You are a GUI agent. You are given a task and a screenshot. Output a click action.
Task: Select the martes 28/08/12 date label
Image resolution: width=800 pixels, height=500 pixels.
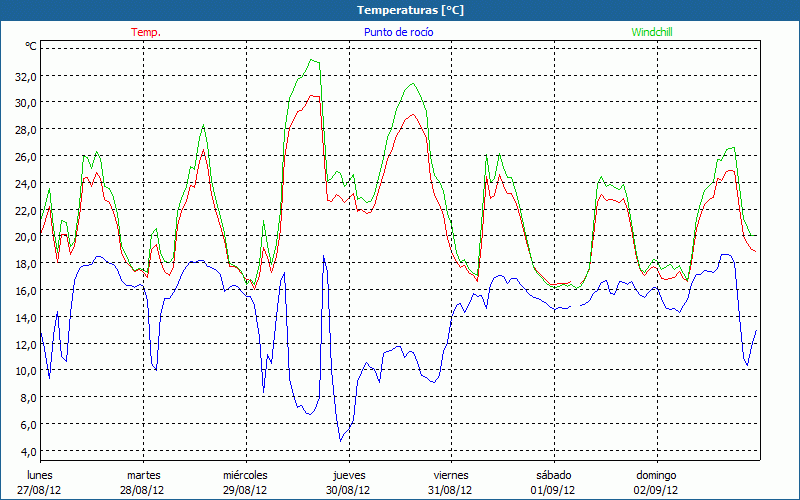[143, 482]
